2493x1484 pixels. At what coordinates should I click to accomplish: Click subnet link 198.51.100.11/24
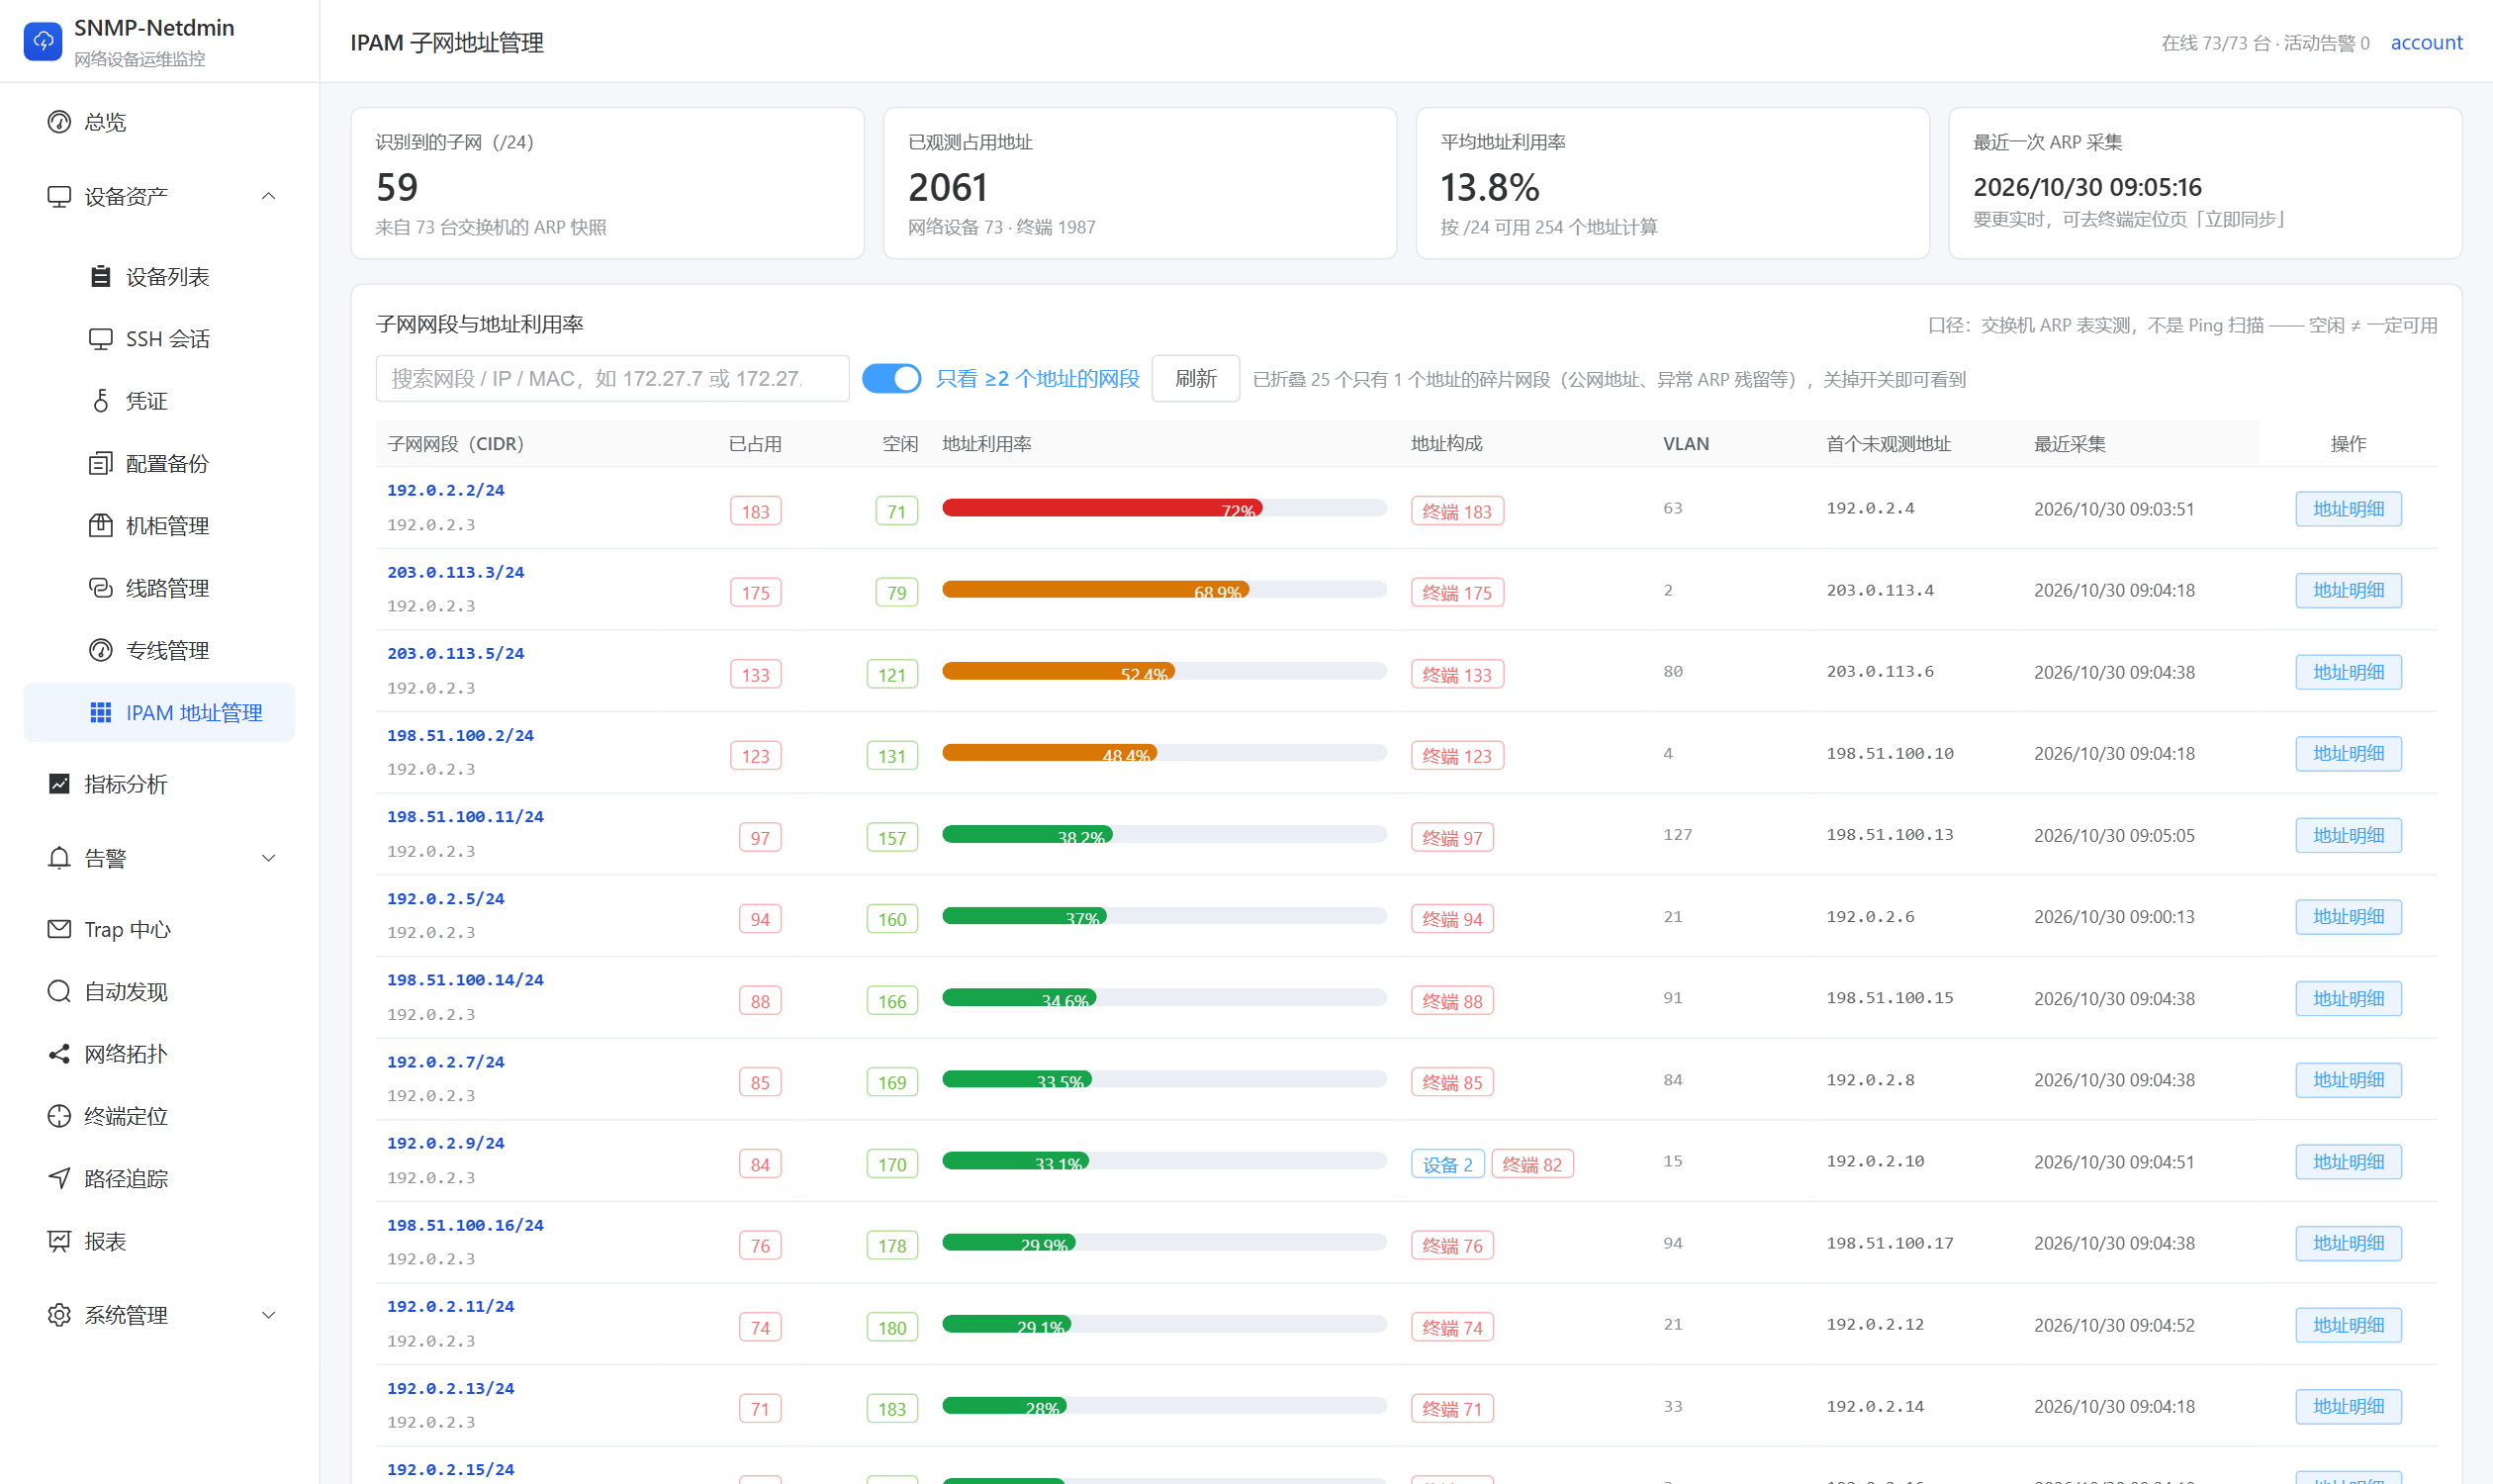tap(465, 816)
